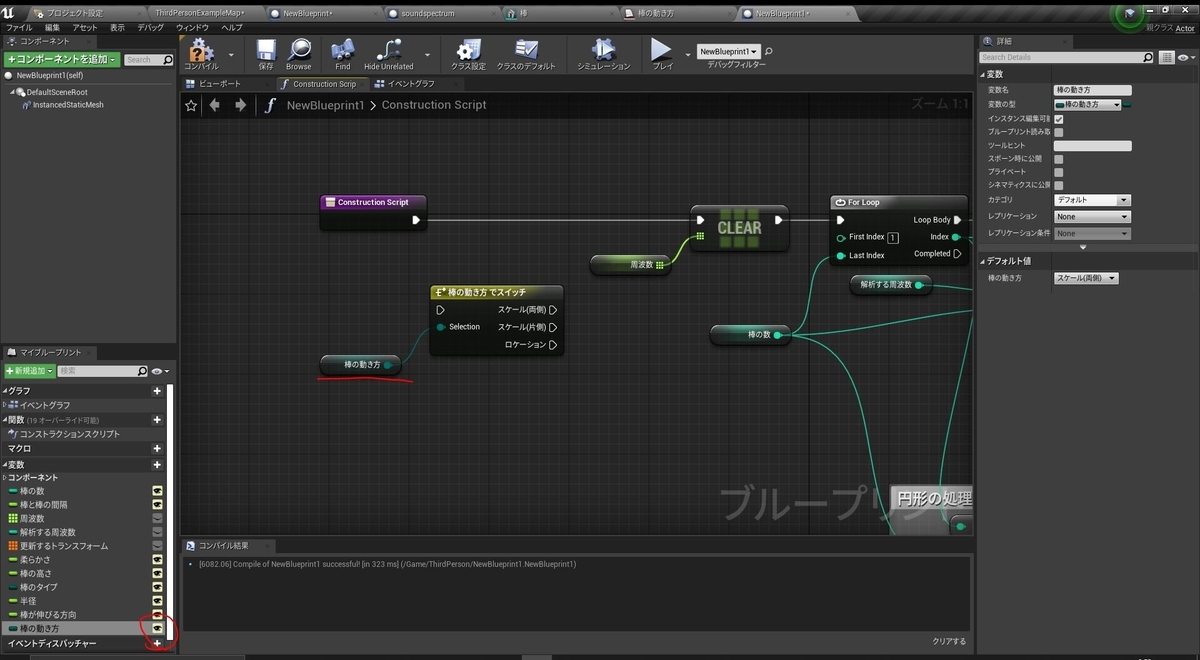Add event dispatcher with plus button
This screenshot has width=1200, height=660.
click(x=157, y=644)
